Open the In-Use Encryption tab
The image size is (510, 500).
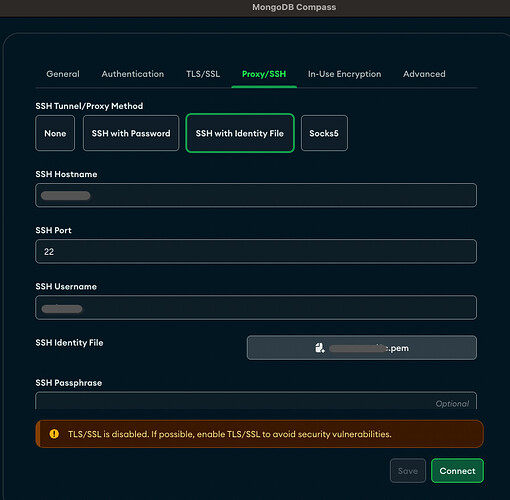click(344, 74)
